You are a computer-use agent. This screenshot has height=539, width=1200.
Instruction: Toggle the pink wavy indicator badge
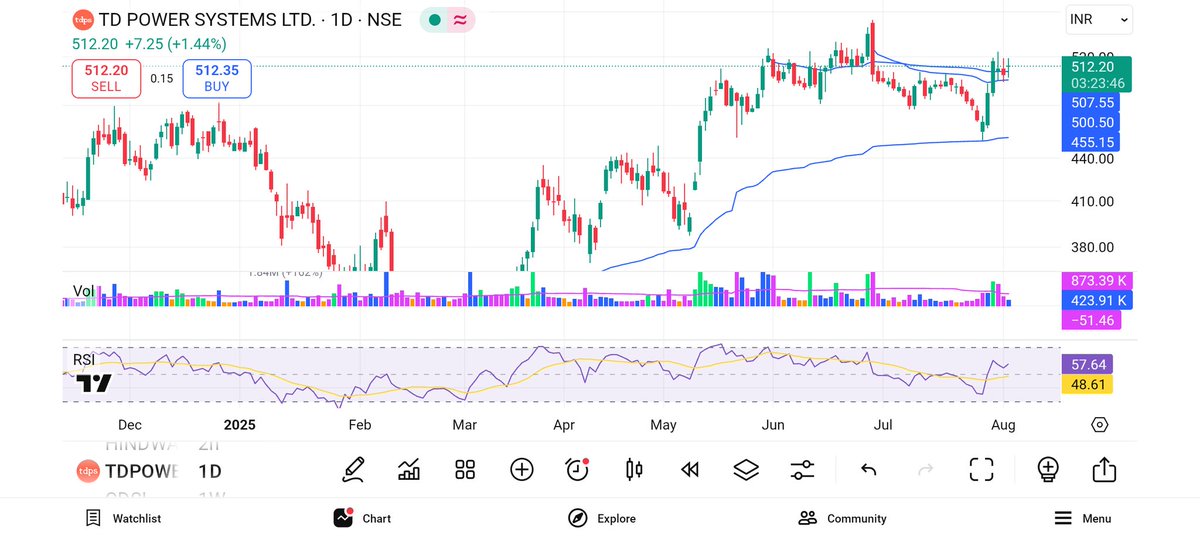[460, 20]
